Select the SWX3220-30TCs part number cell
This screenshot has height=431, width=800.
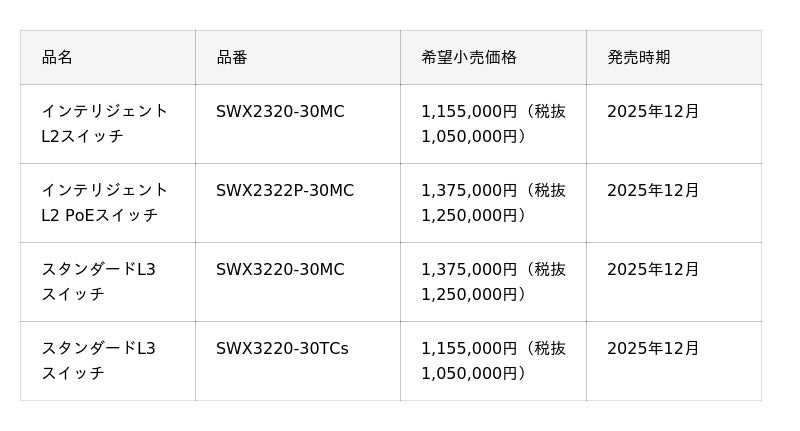click(282, 349)
